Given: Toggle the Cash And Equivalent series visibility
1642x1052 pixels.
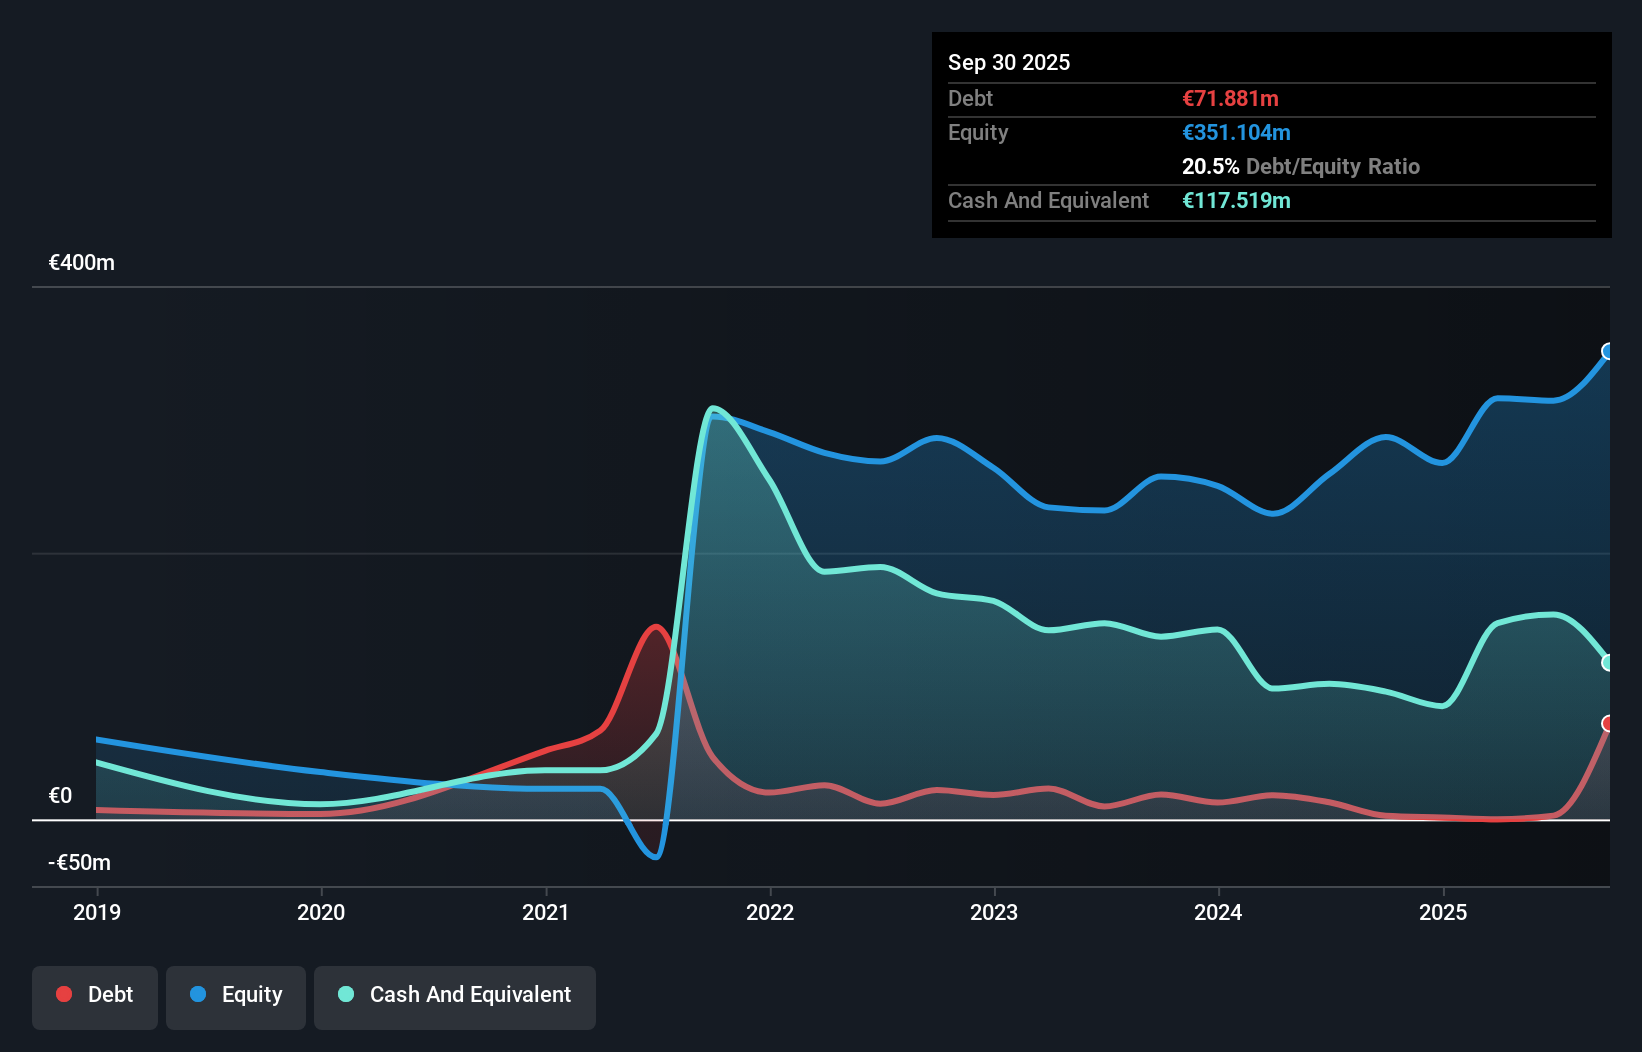Looking at the screenshot, I should point(454,996).
